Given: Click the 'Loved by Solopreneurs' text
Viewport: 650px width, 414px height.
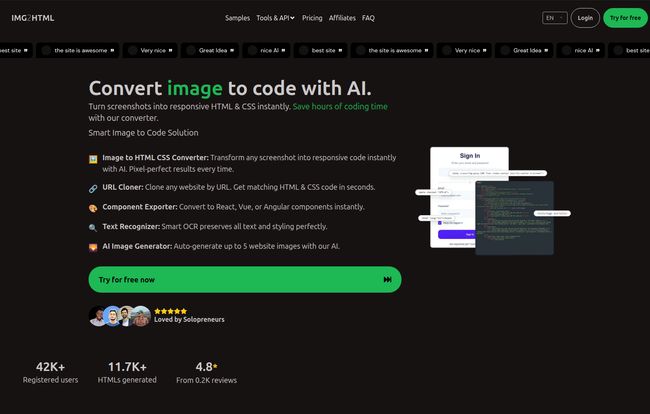Looking at the screenshot, I should coord(189,320).
